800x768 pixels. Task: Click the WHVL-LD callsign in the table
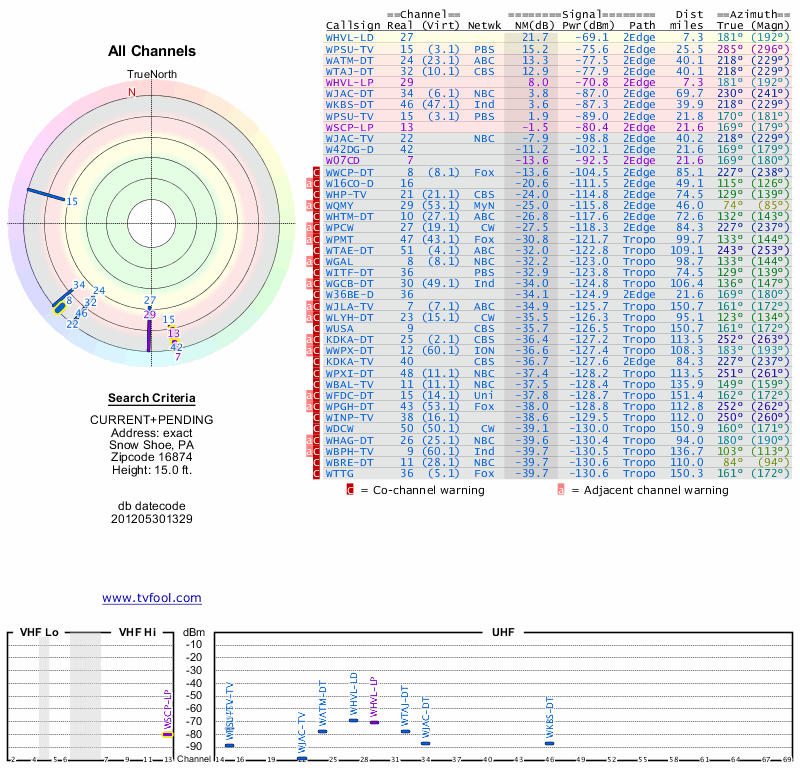[x=350, y=36]
